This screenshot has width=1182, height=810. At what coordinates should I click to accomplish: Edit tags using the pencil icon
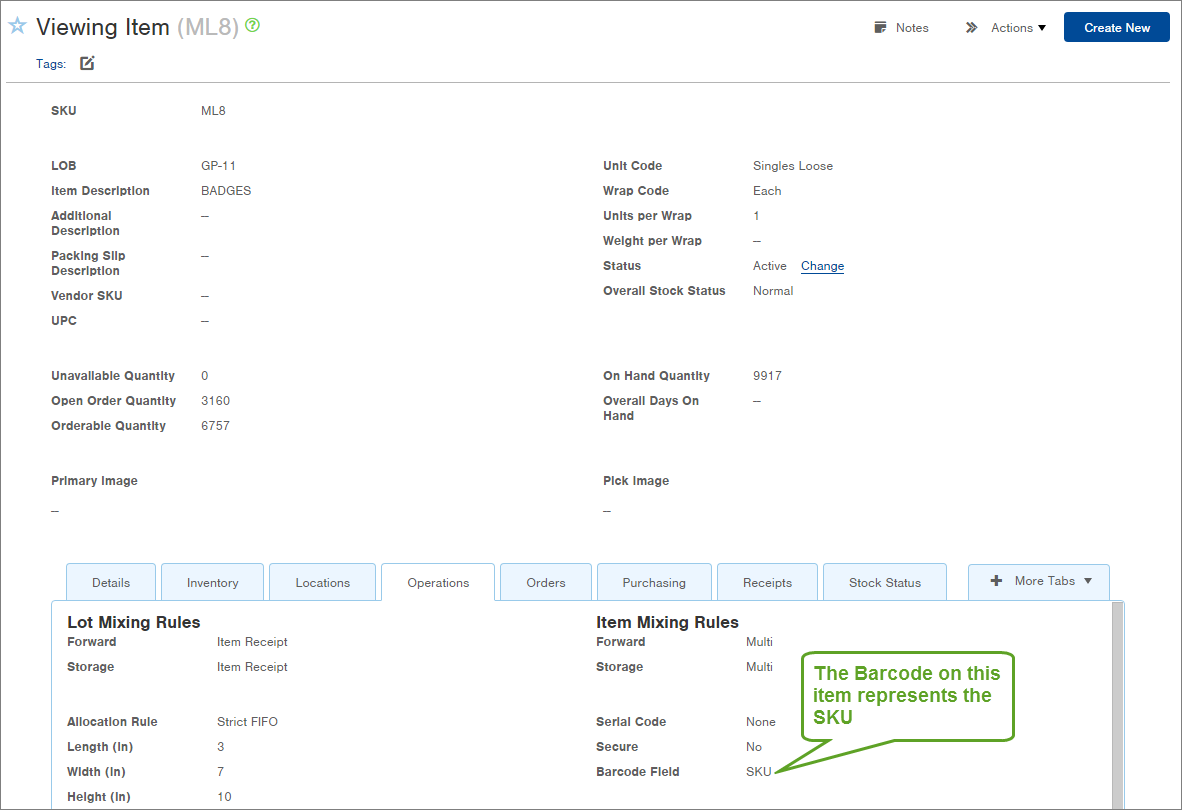point(87,63)
